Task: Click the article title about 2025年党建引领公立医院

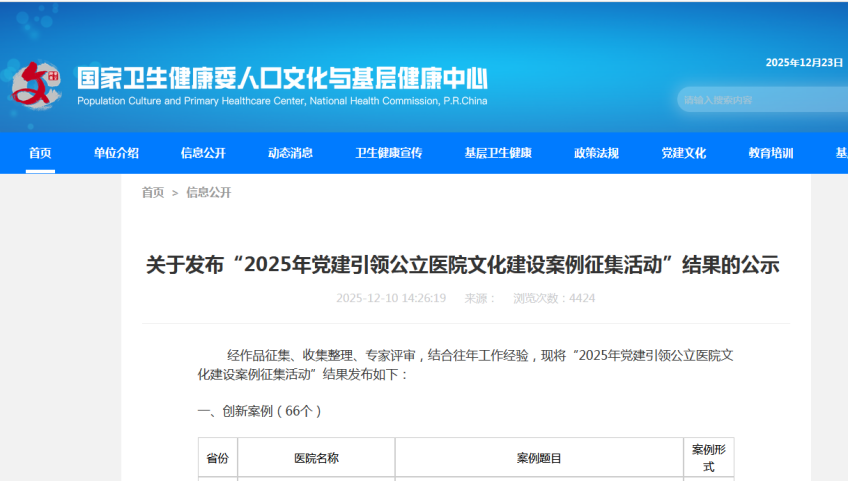Action: [462, 265]
